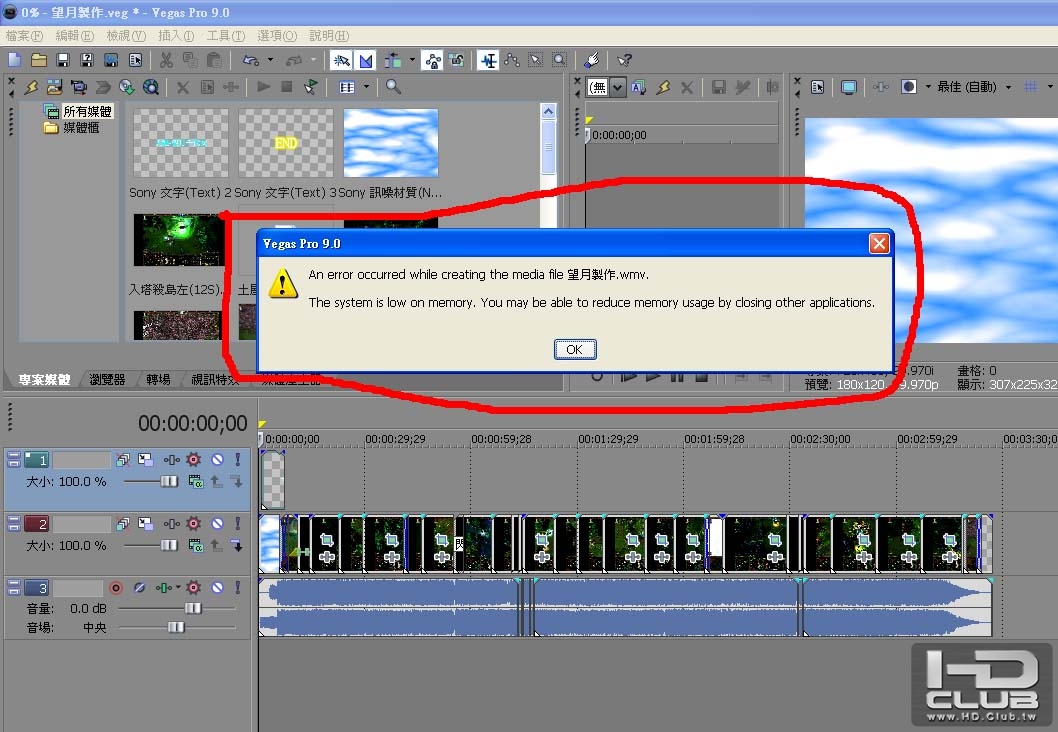1058x732 pixels.
Task: Click the Cut scissors icon
Action: click(x=166, y=60)
